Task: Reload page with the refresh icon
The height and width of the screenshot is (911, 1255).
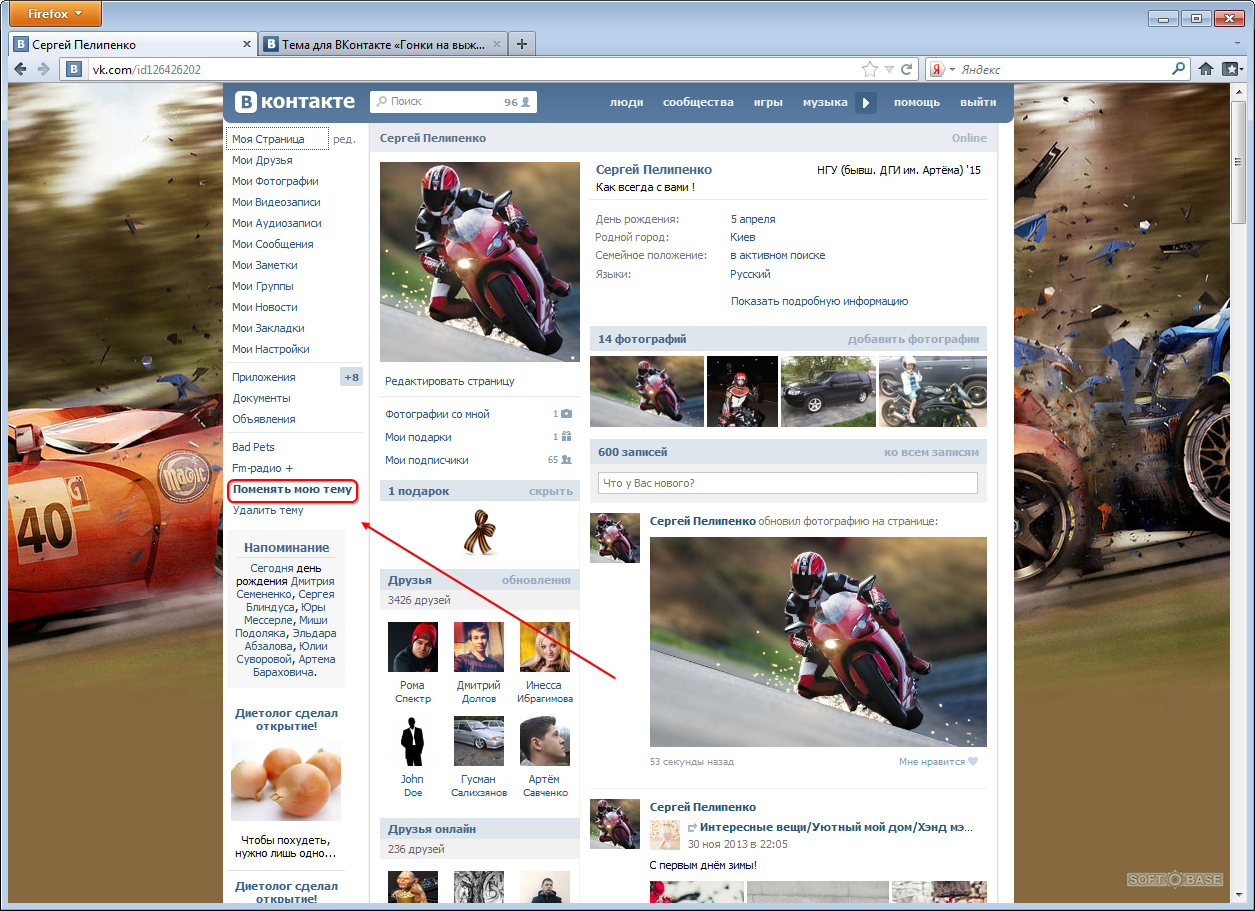Action: point(906,69)
